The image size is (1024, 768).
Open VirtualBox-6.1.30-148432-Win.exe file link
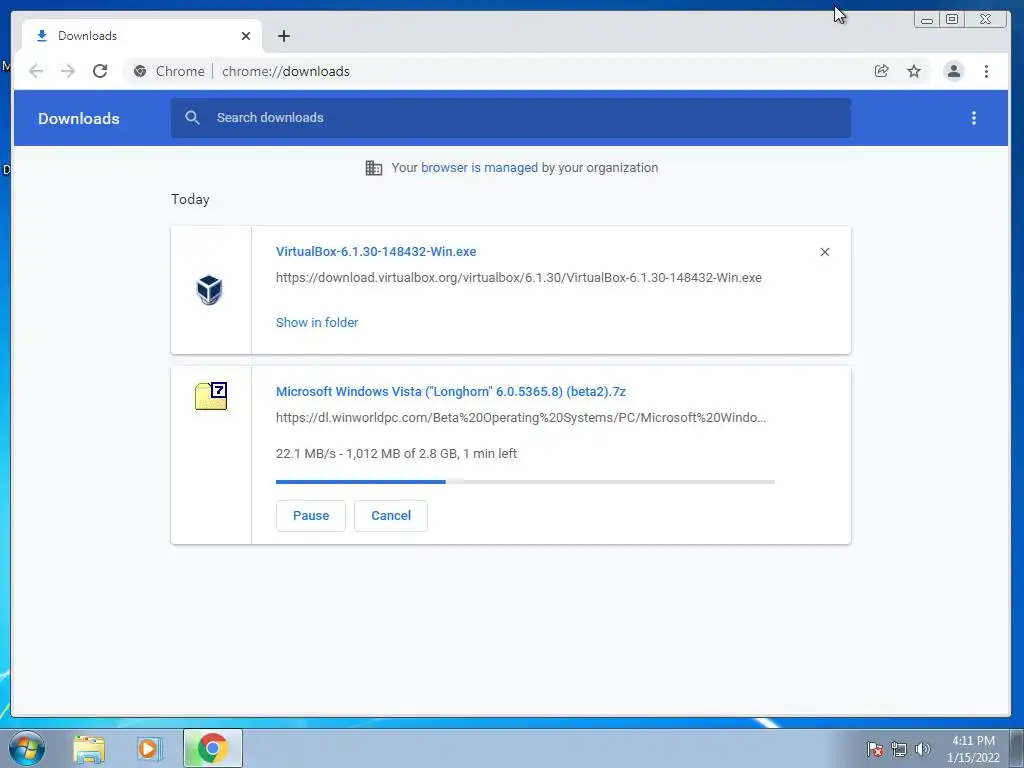(376, 251)
